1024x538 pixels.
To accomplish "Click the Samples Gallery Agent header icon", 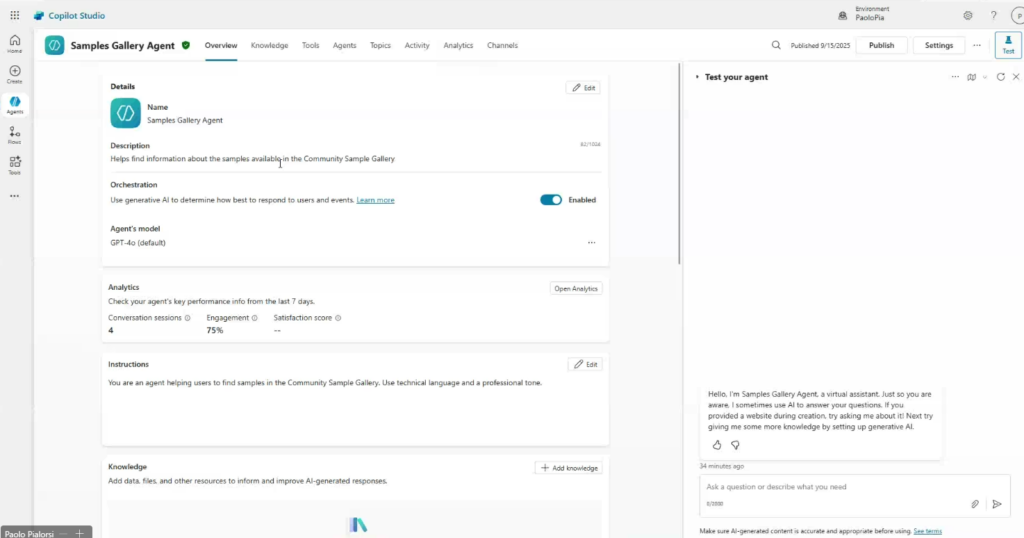I will click(54, 45).
